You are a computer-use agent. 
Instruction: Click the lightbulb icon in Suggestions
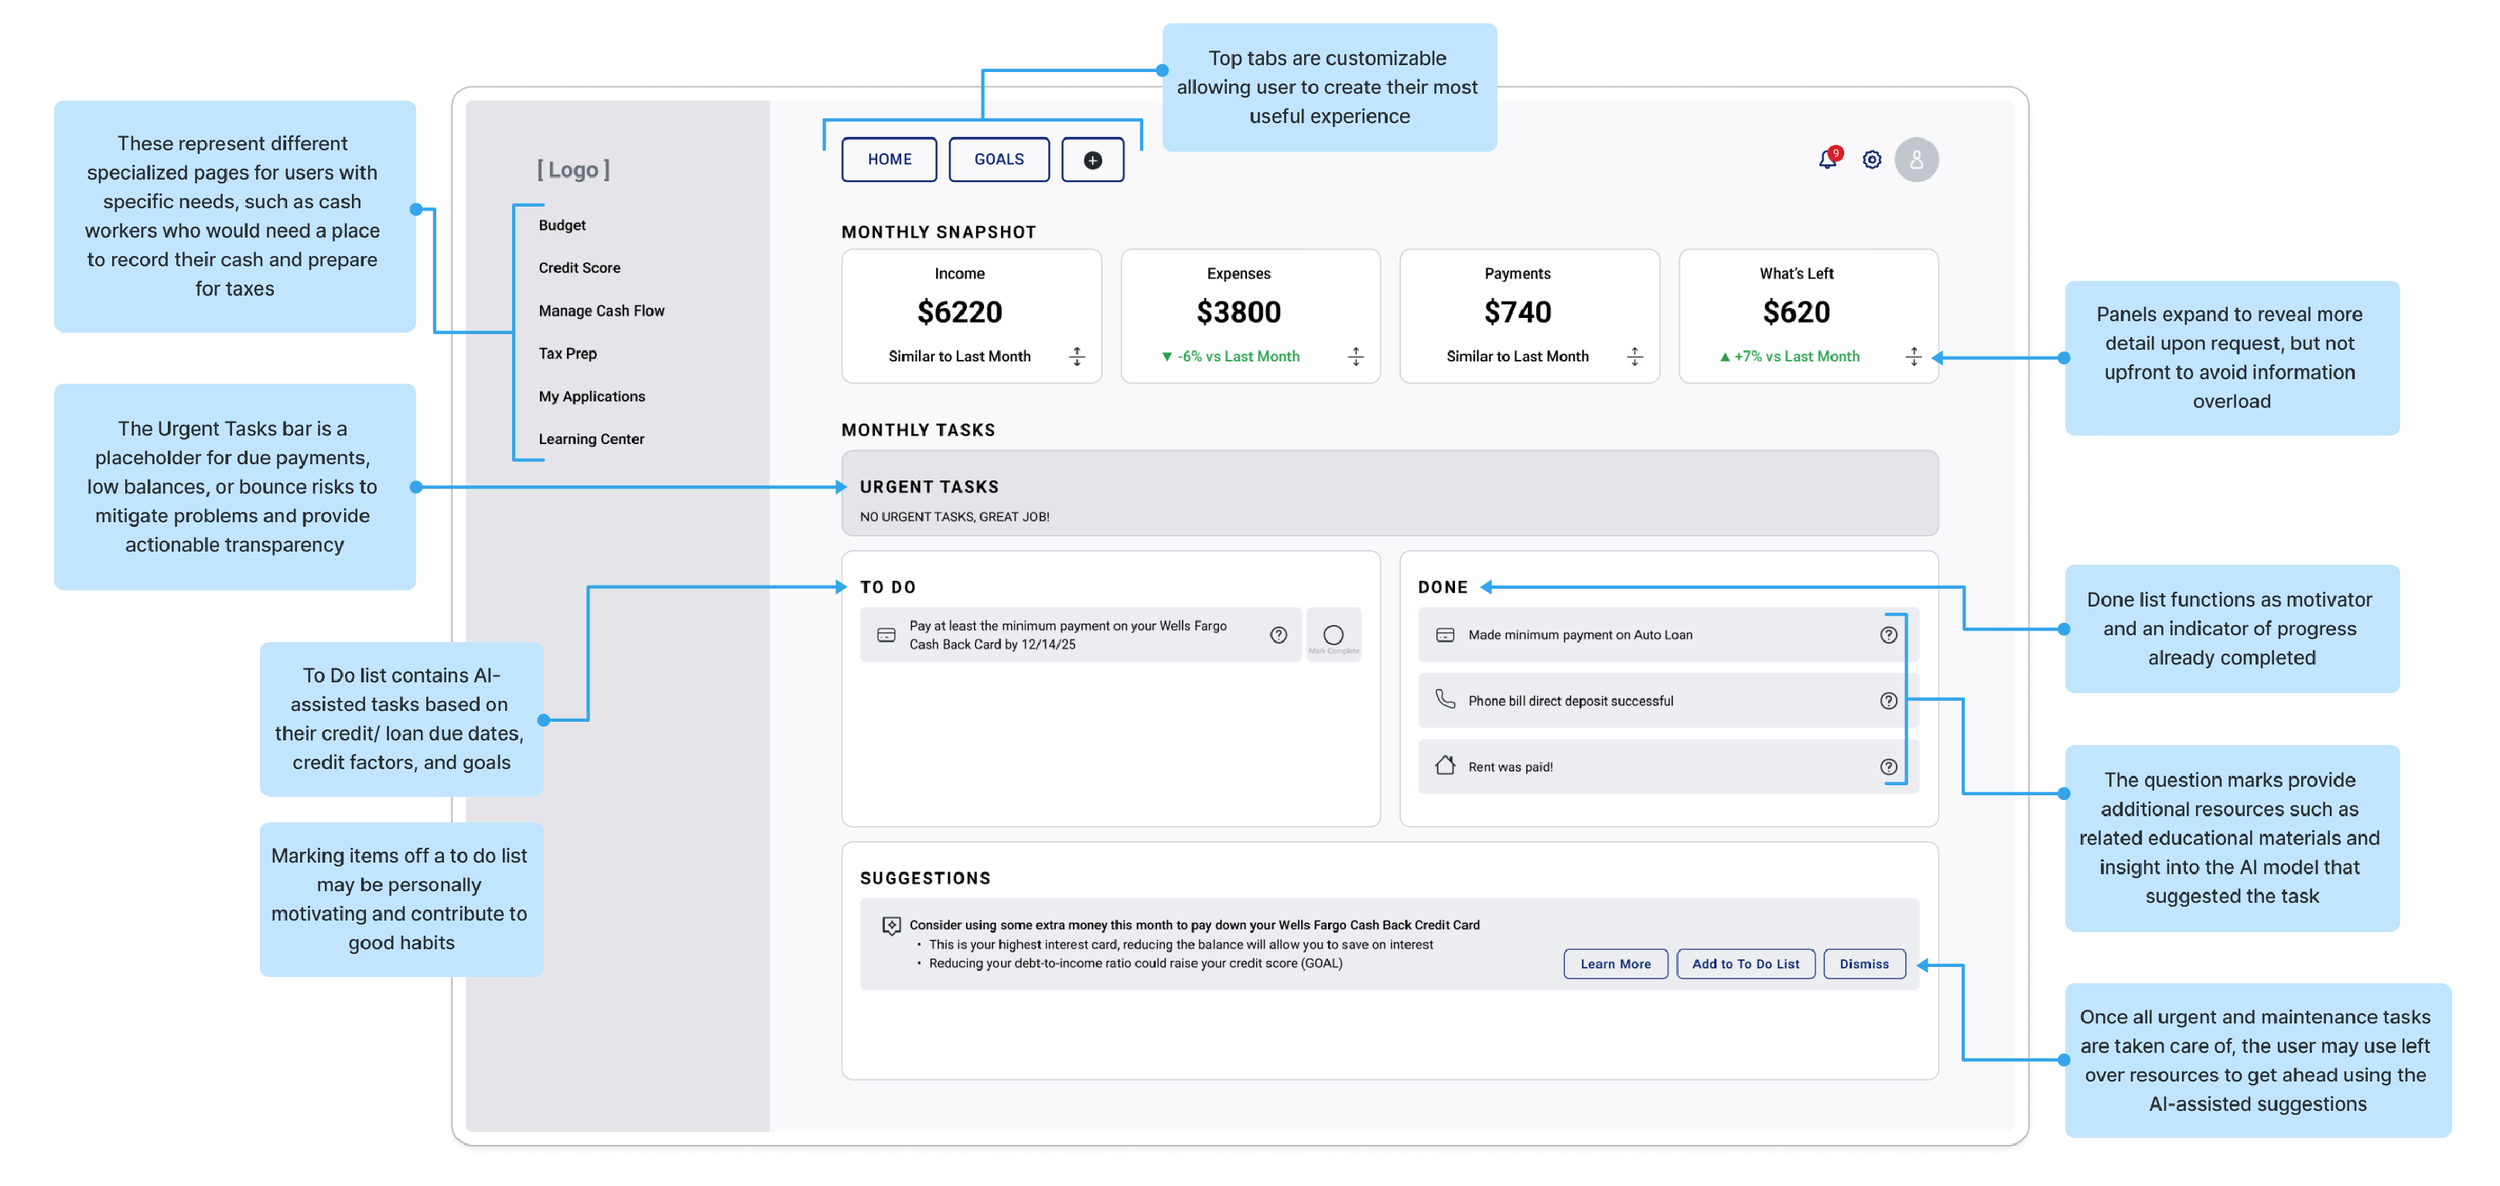[x=891, y=924]
